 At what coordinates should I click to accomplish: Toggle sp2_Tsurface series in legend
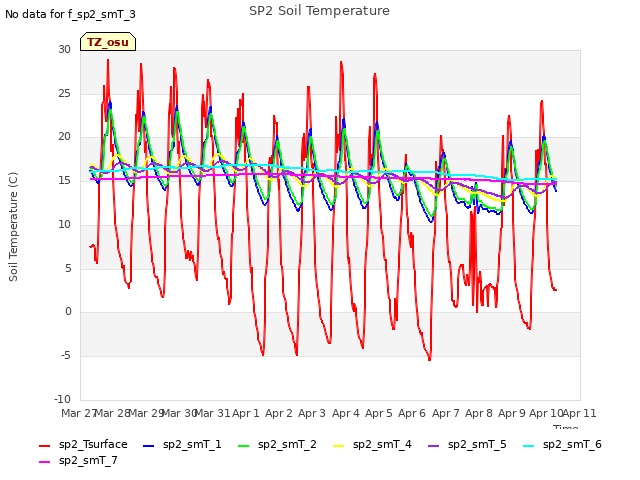(83, 444)
